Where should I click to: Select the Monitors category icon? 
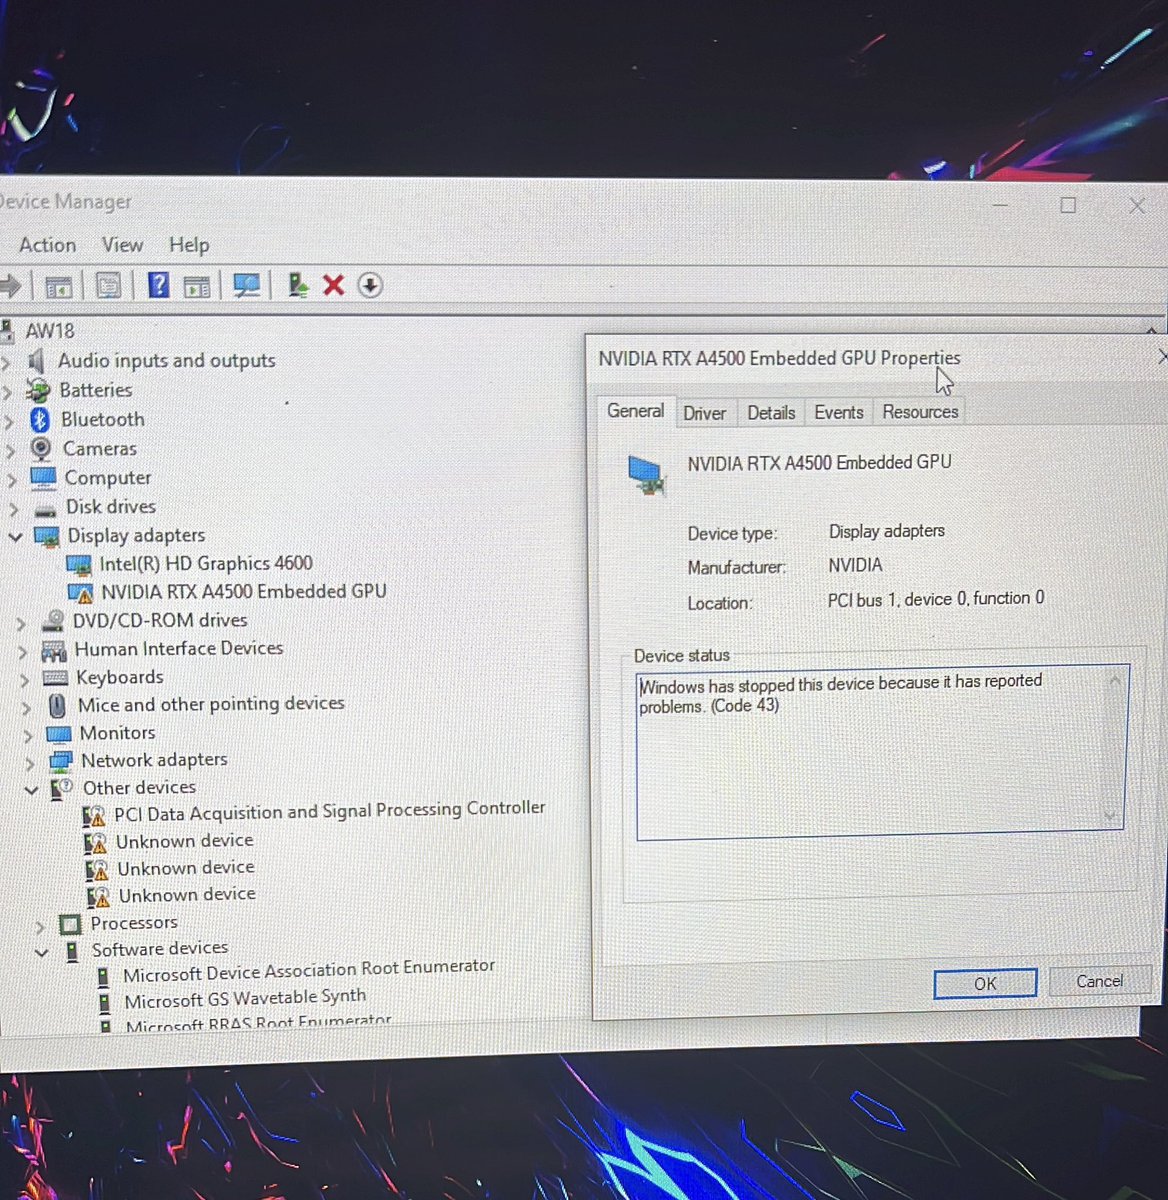coord(59,734)
